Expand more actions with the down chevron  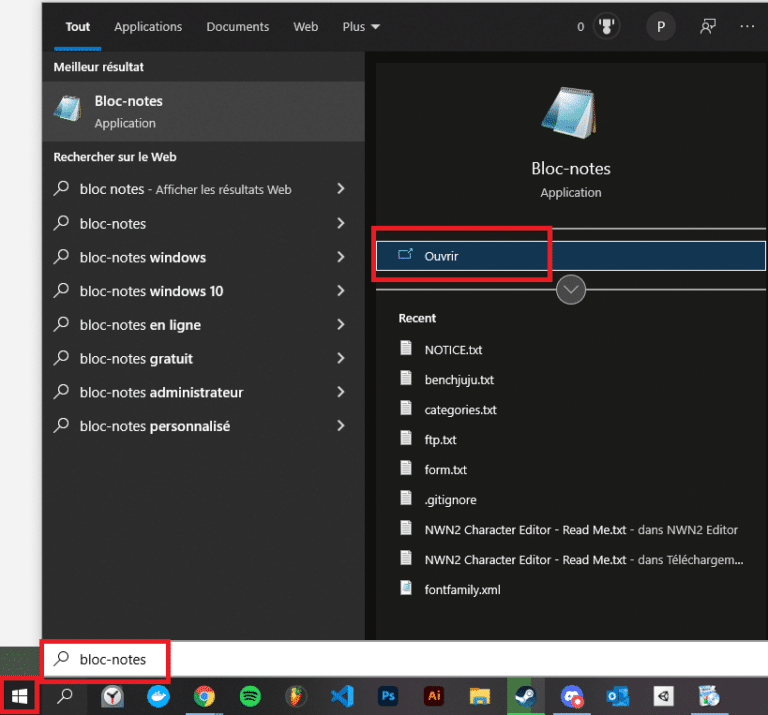(x=570, y=289)
